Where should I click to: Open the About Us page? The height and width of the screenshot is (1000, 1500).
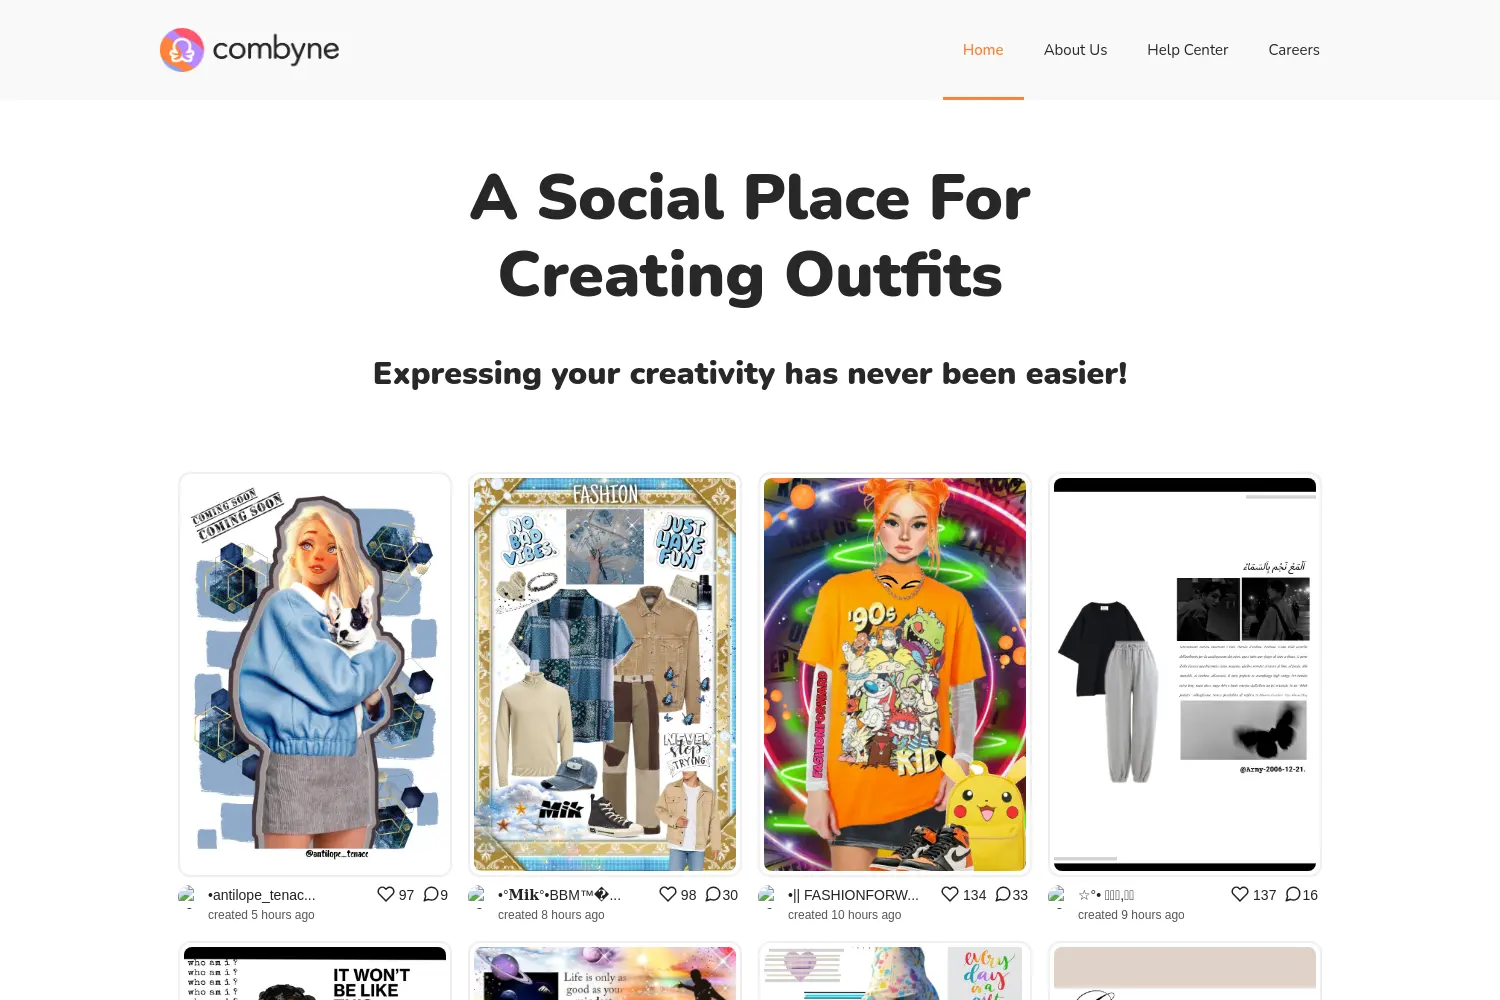1075,50
